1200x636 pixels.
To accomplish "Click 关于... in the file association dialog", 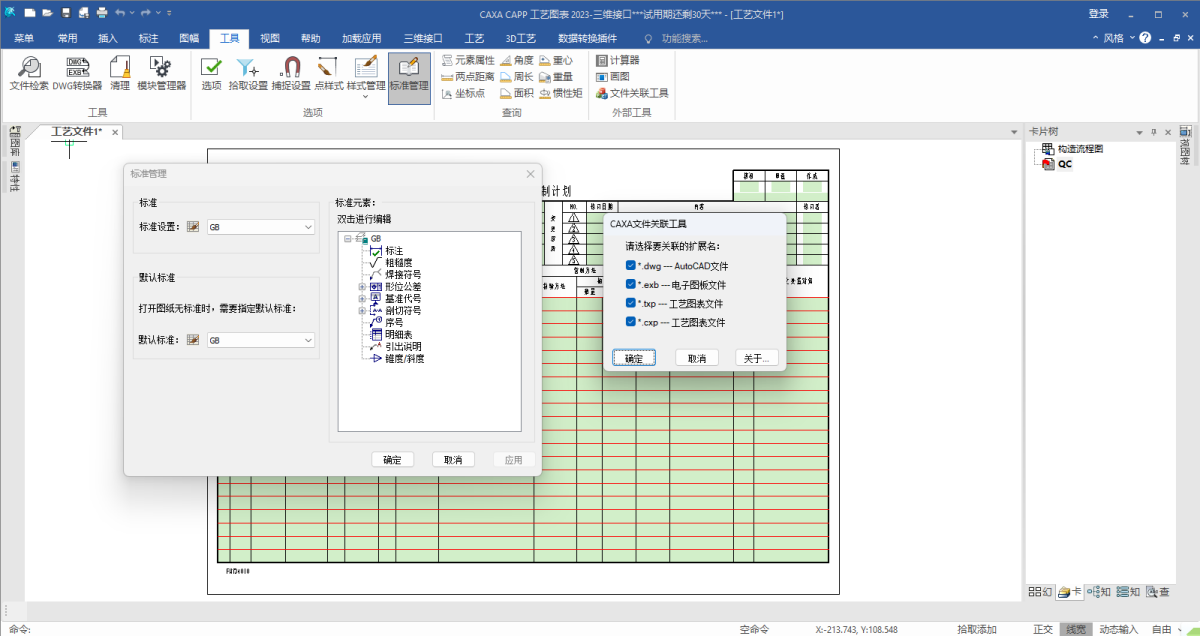I will coord(756,358).
